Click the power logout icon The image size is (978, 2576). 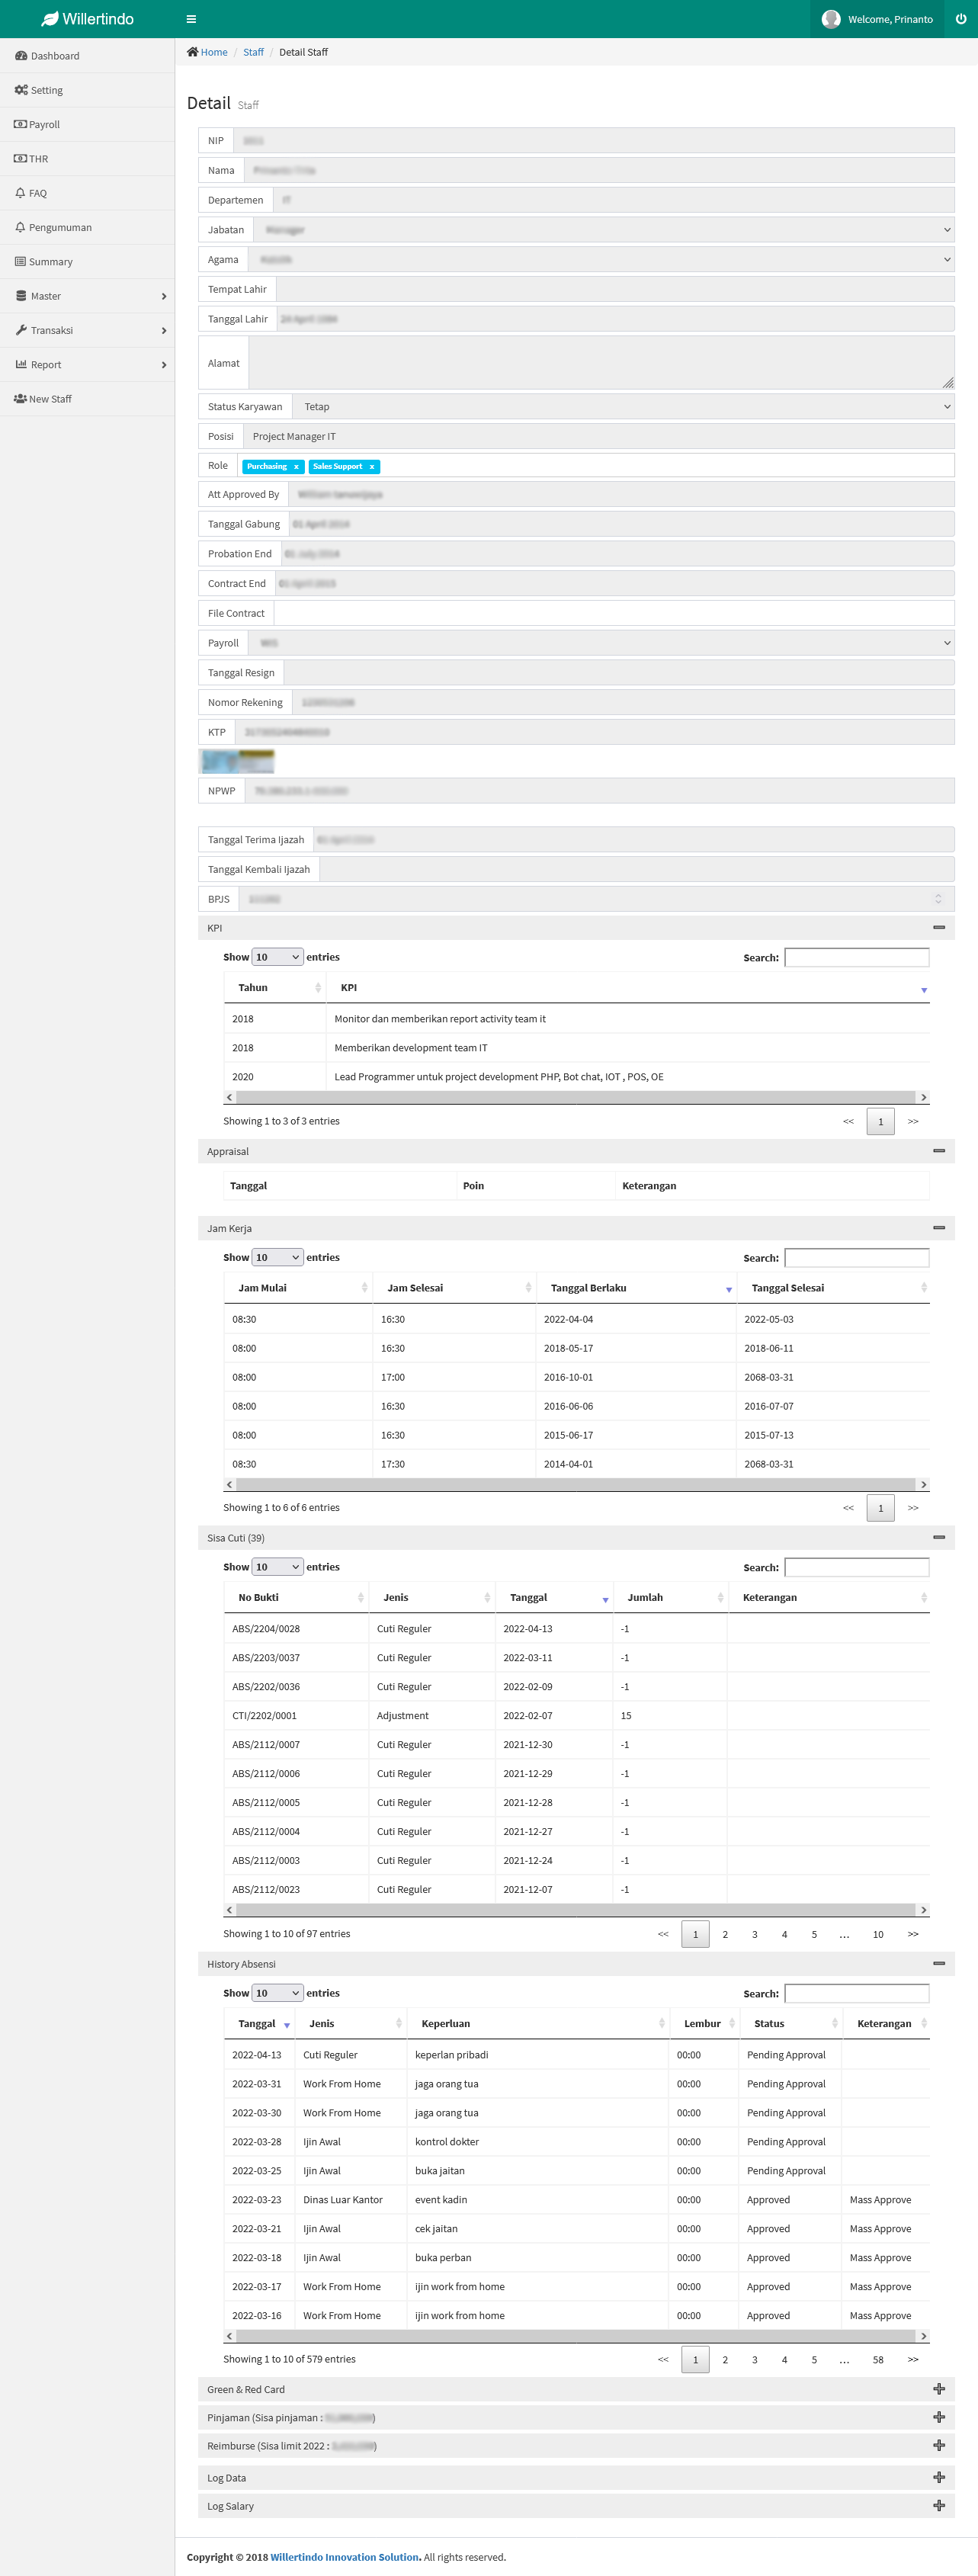click(x=960, y=19)
